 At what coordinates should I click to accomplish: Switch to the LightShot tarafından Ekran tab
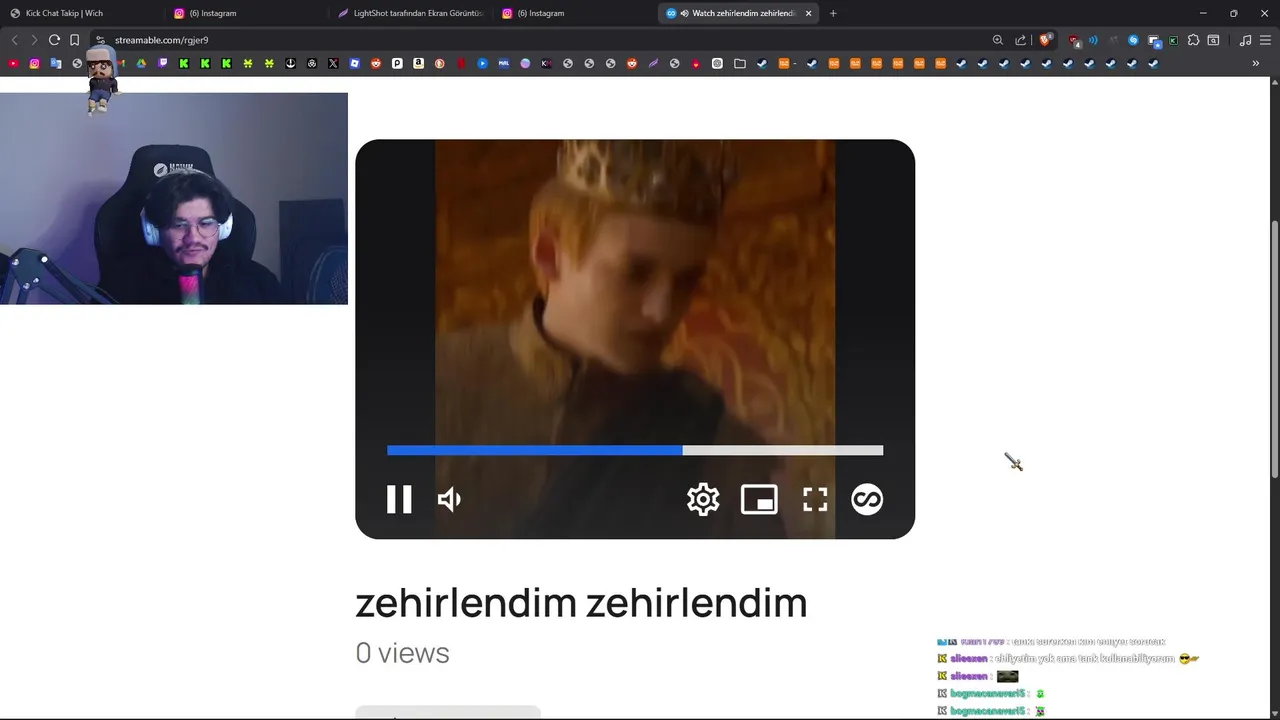point(412,13)
